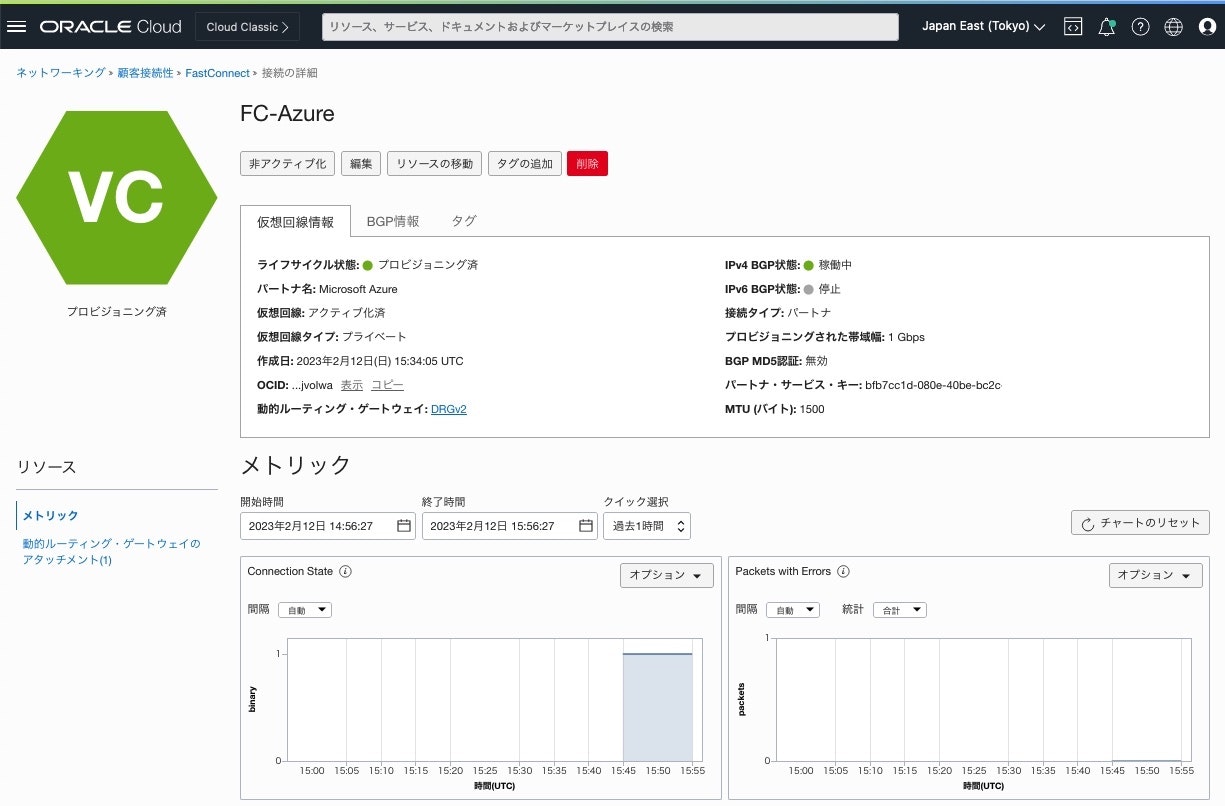Open options dropdown for Packets with Errors chart
Screen dimensions: 1225x806
pos(1155,575)
